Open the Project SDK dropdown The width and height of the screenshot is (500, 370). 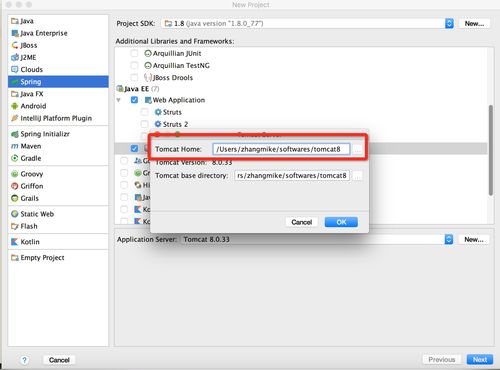449,23
